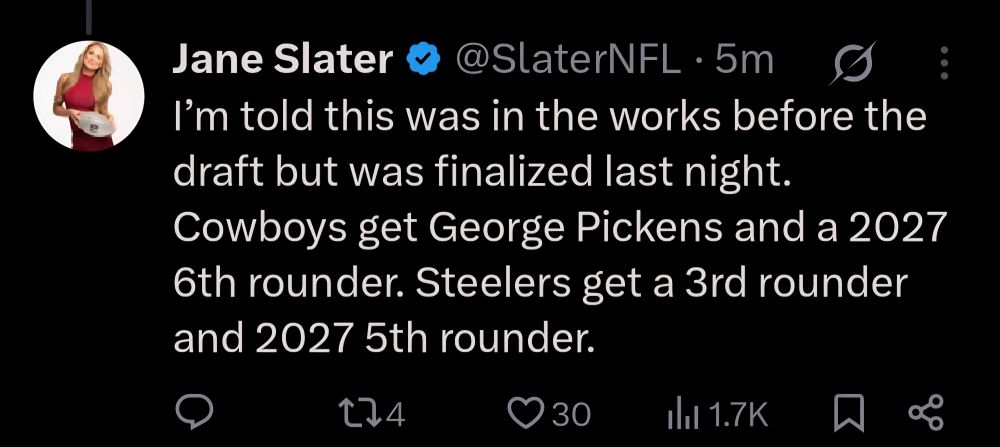Share the tweet using the share icon

[925, 413]
